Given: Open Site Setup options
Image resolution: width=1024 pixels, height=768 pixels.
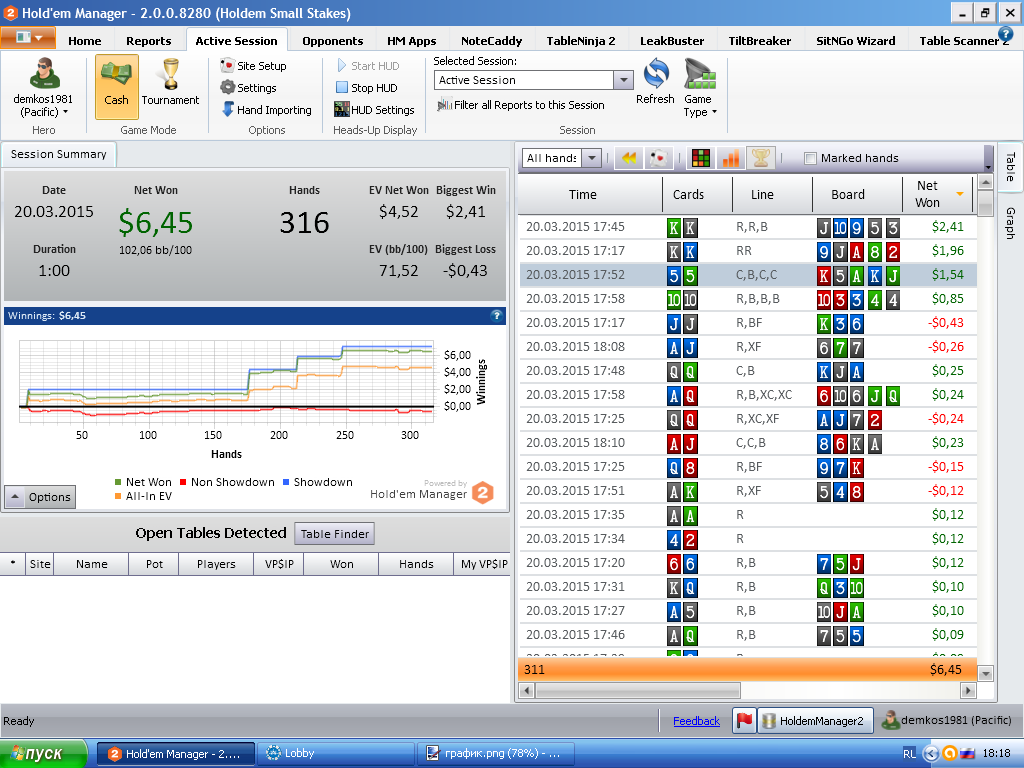Looking at the screenshot, I should pos(254,66).
